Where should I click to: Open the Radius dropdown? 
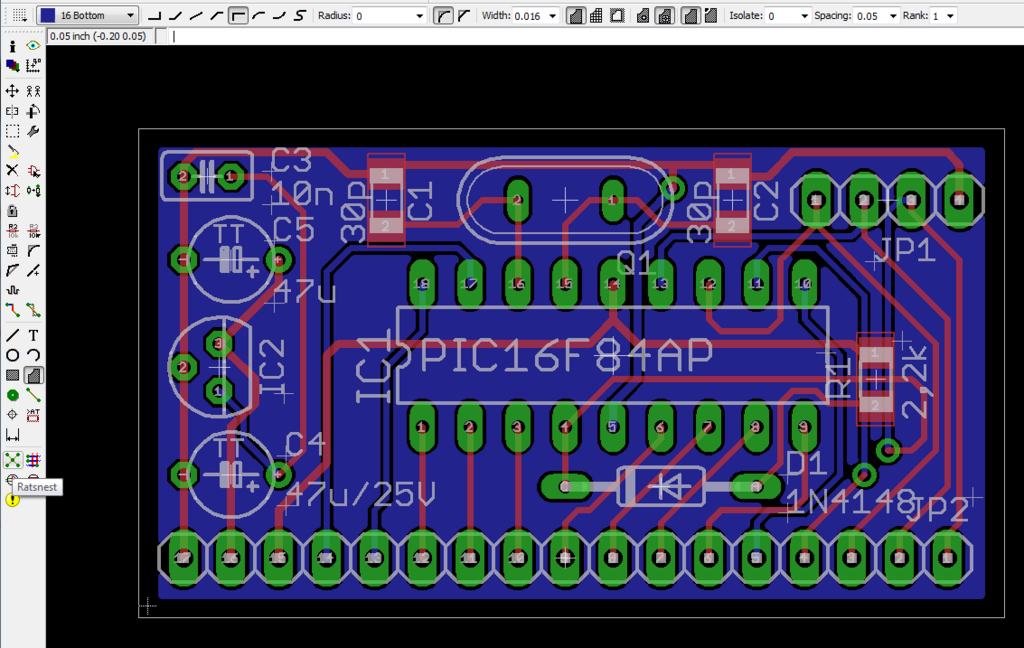tap(419, 16)
